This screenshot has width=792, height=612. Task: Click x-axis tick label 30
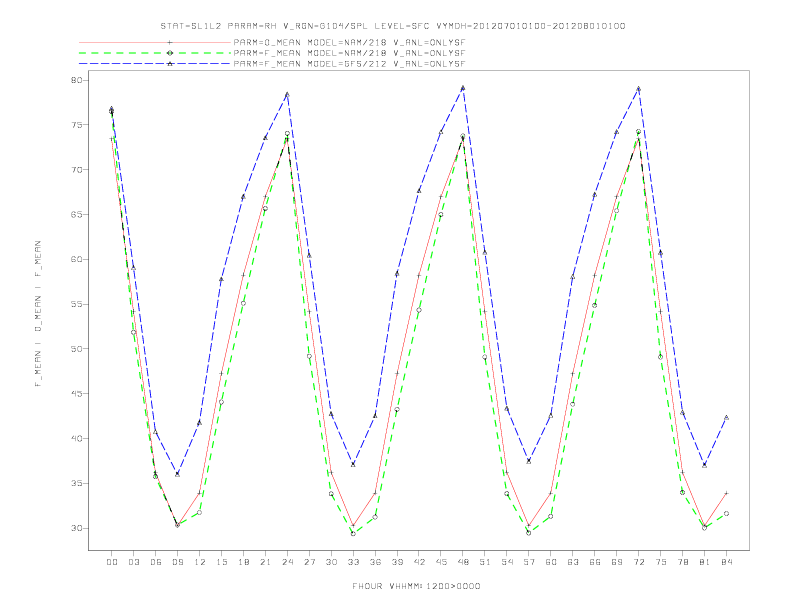(x=331, y=562)
